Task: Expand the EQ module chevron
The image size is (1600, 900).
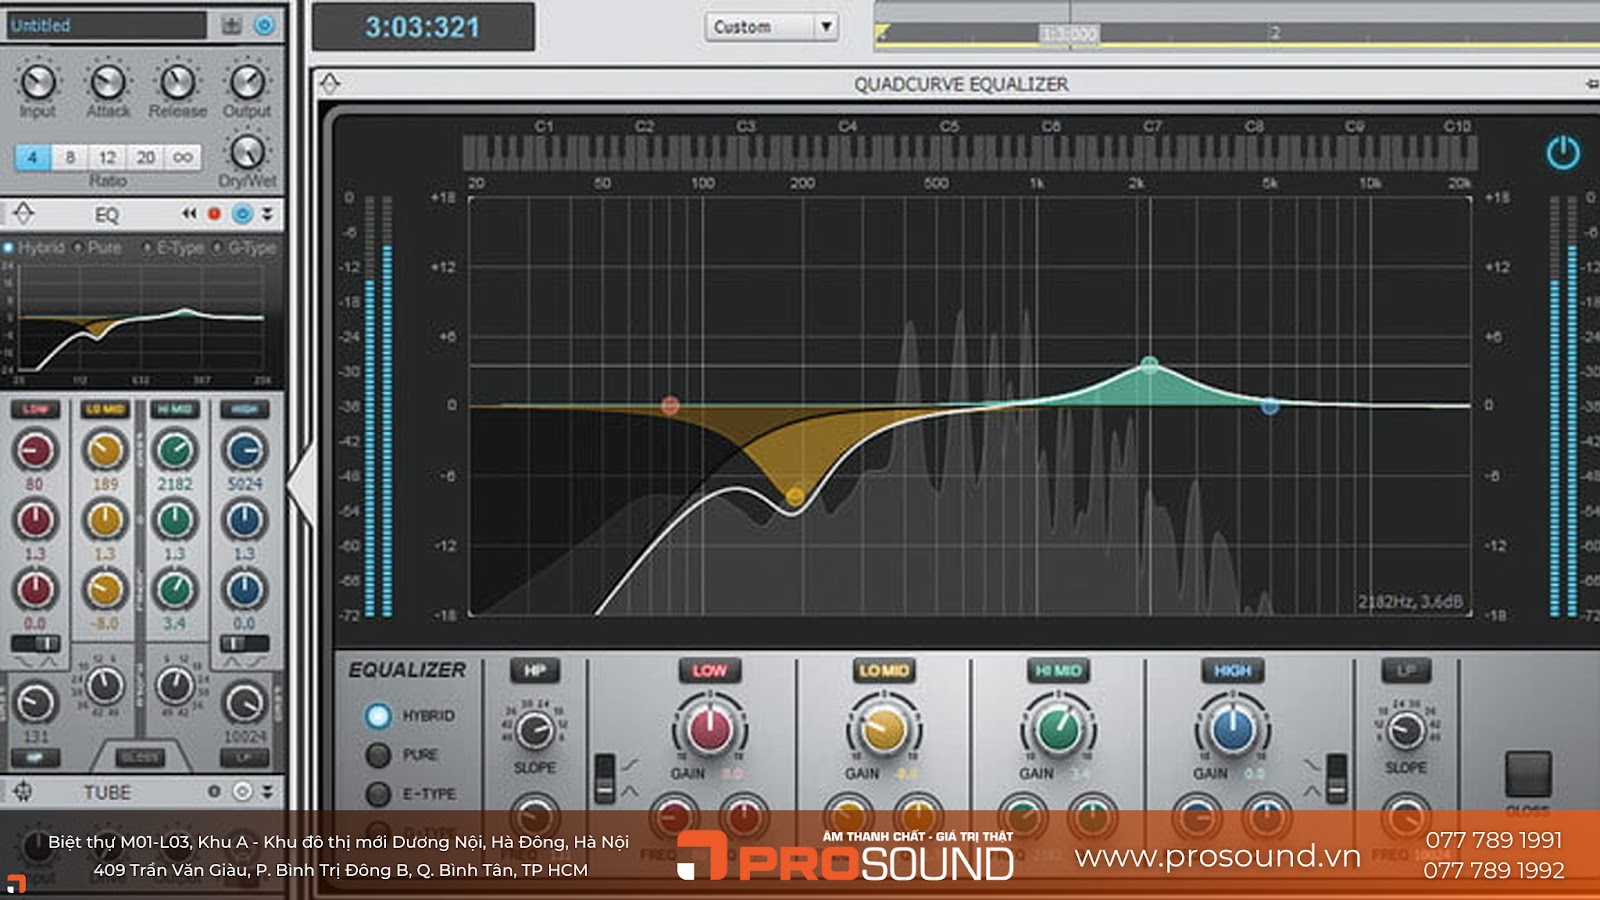Action: (x=267, y=214)
